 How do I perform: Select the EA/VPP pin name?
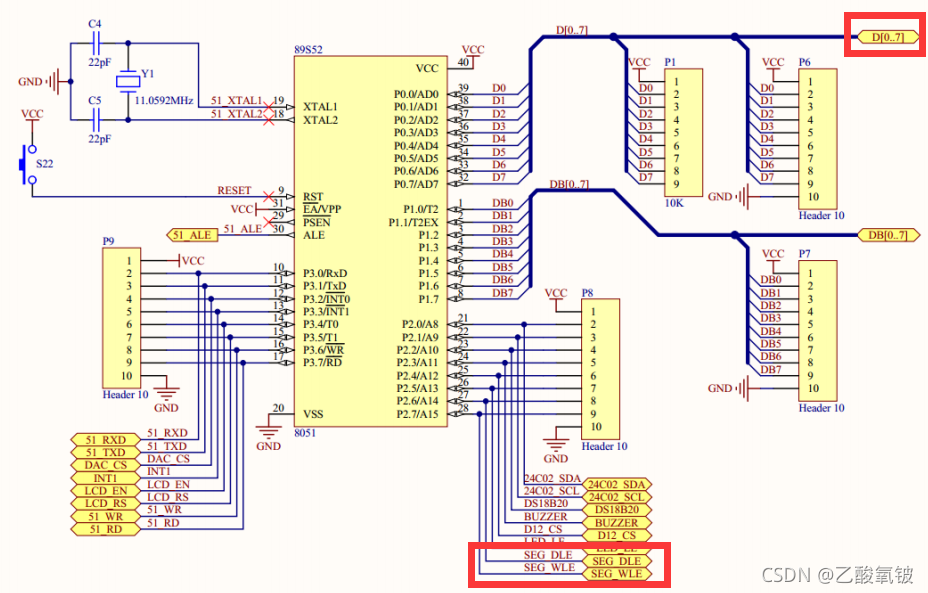(x=322, y=209)
